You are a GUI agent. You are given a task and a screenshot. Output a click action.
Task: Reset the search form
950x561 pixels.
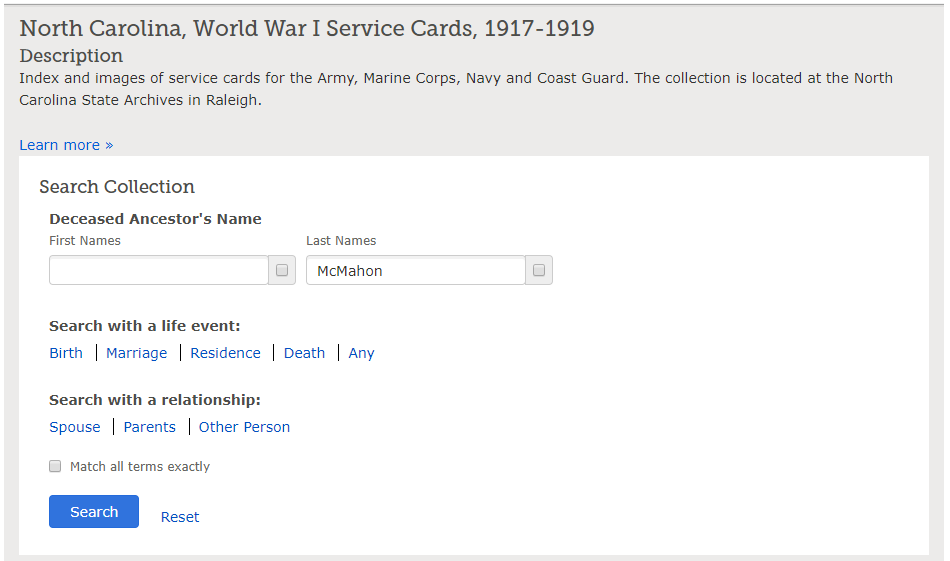180,517
